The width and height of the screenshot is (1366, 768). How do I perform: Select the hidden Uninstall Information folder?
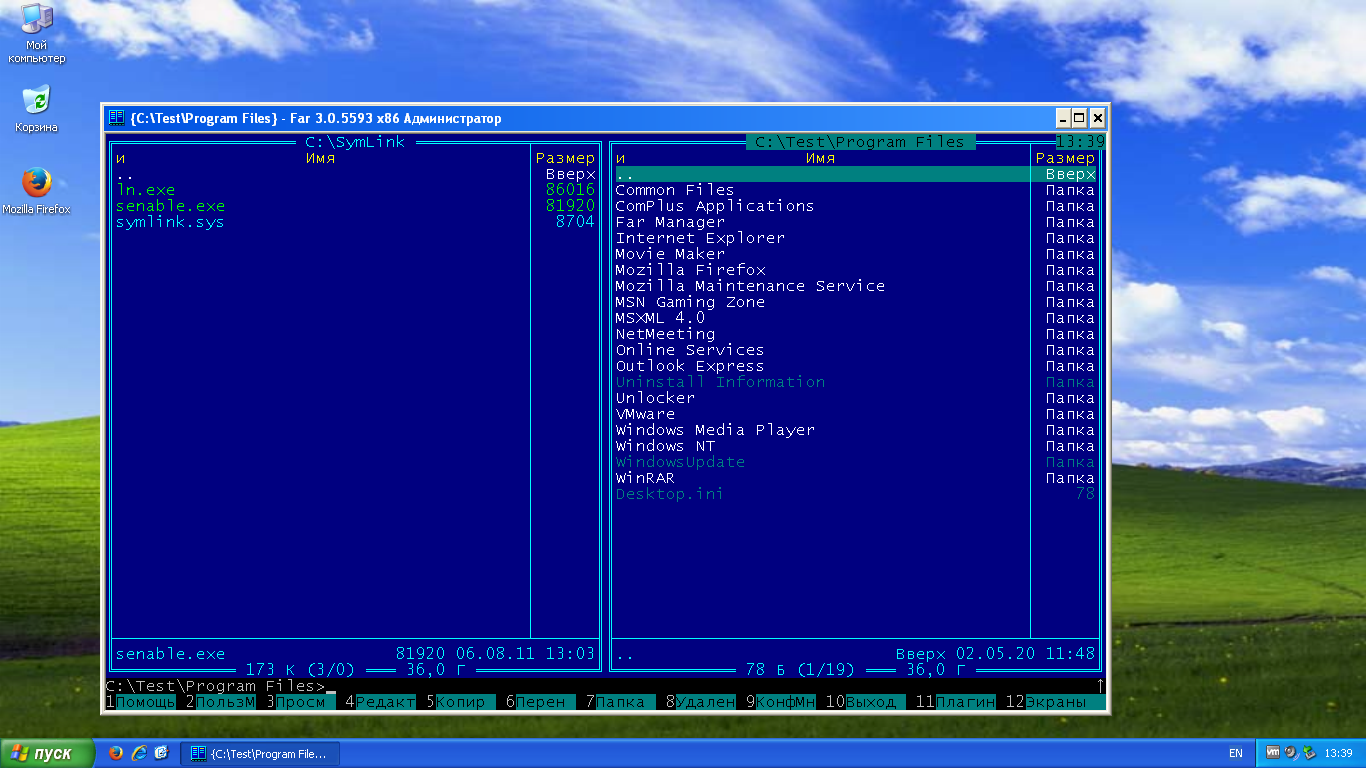coord(721,382)
